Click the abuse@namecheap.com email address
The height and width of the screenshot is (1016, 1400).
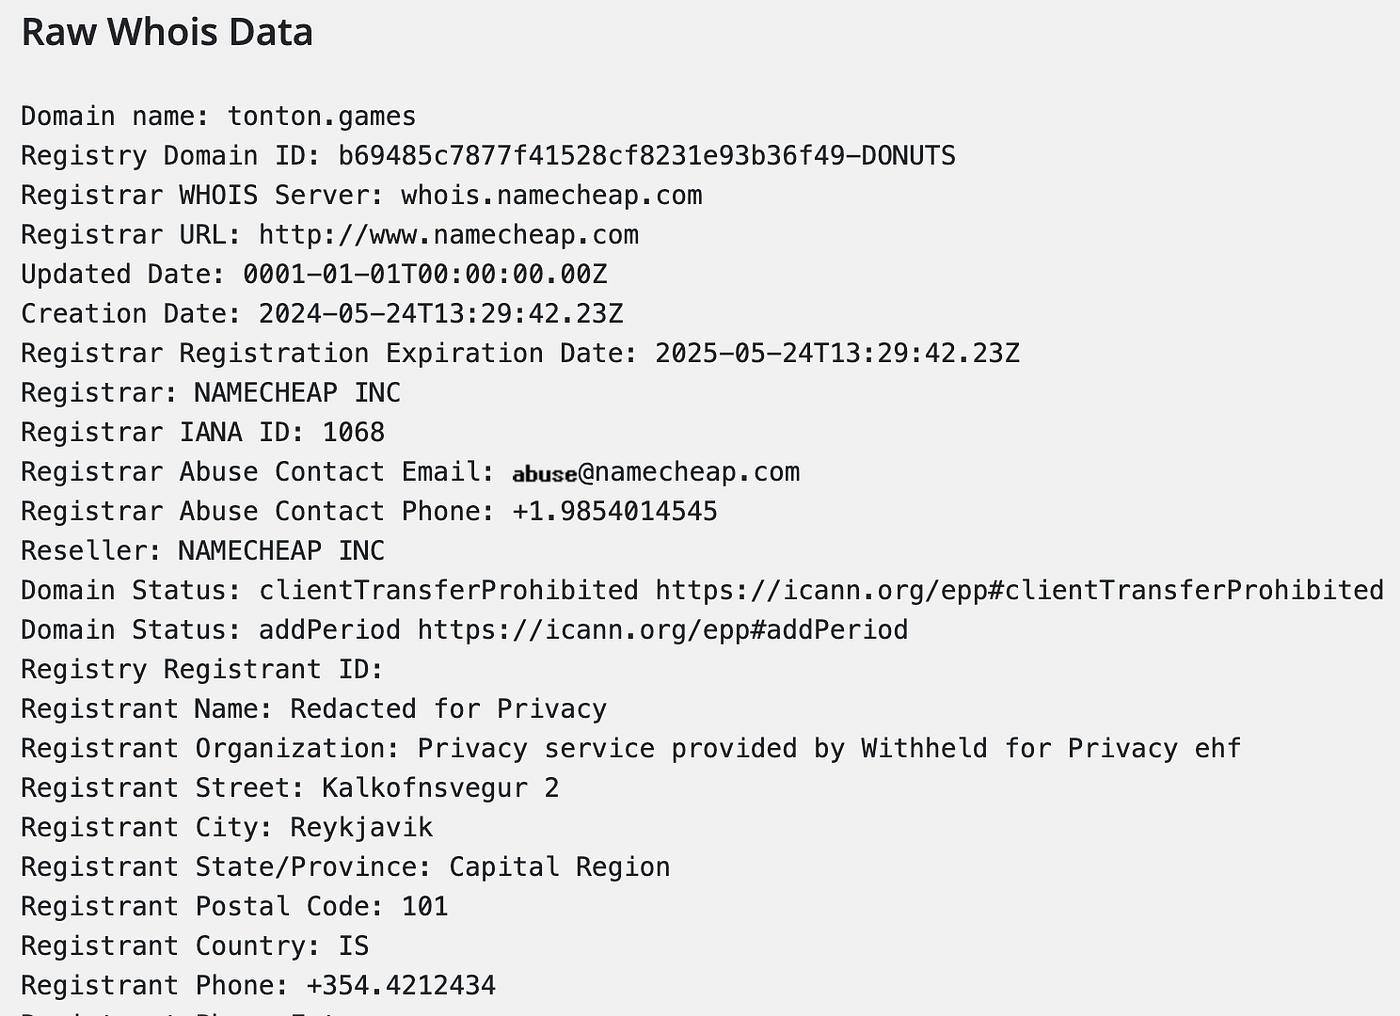pos(656,472)
